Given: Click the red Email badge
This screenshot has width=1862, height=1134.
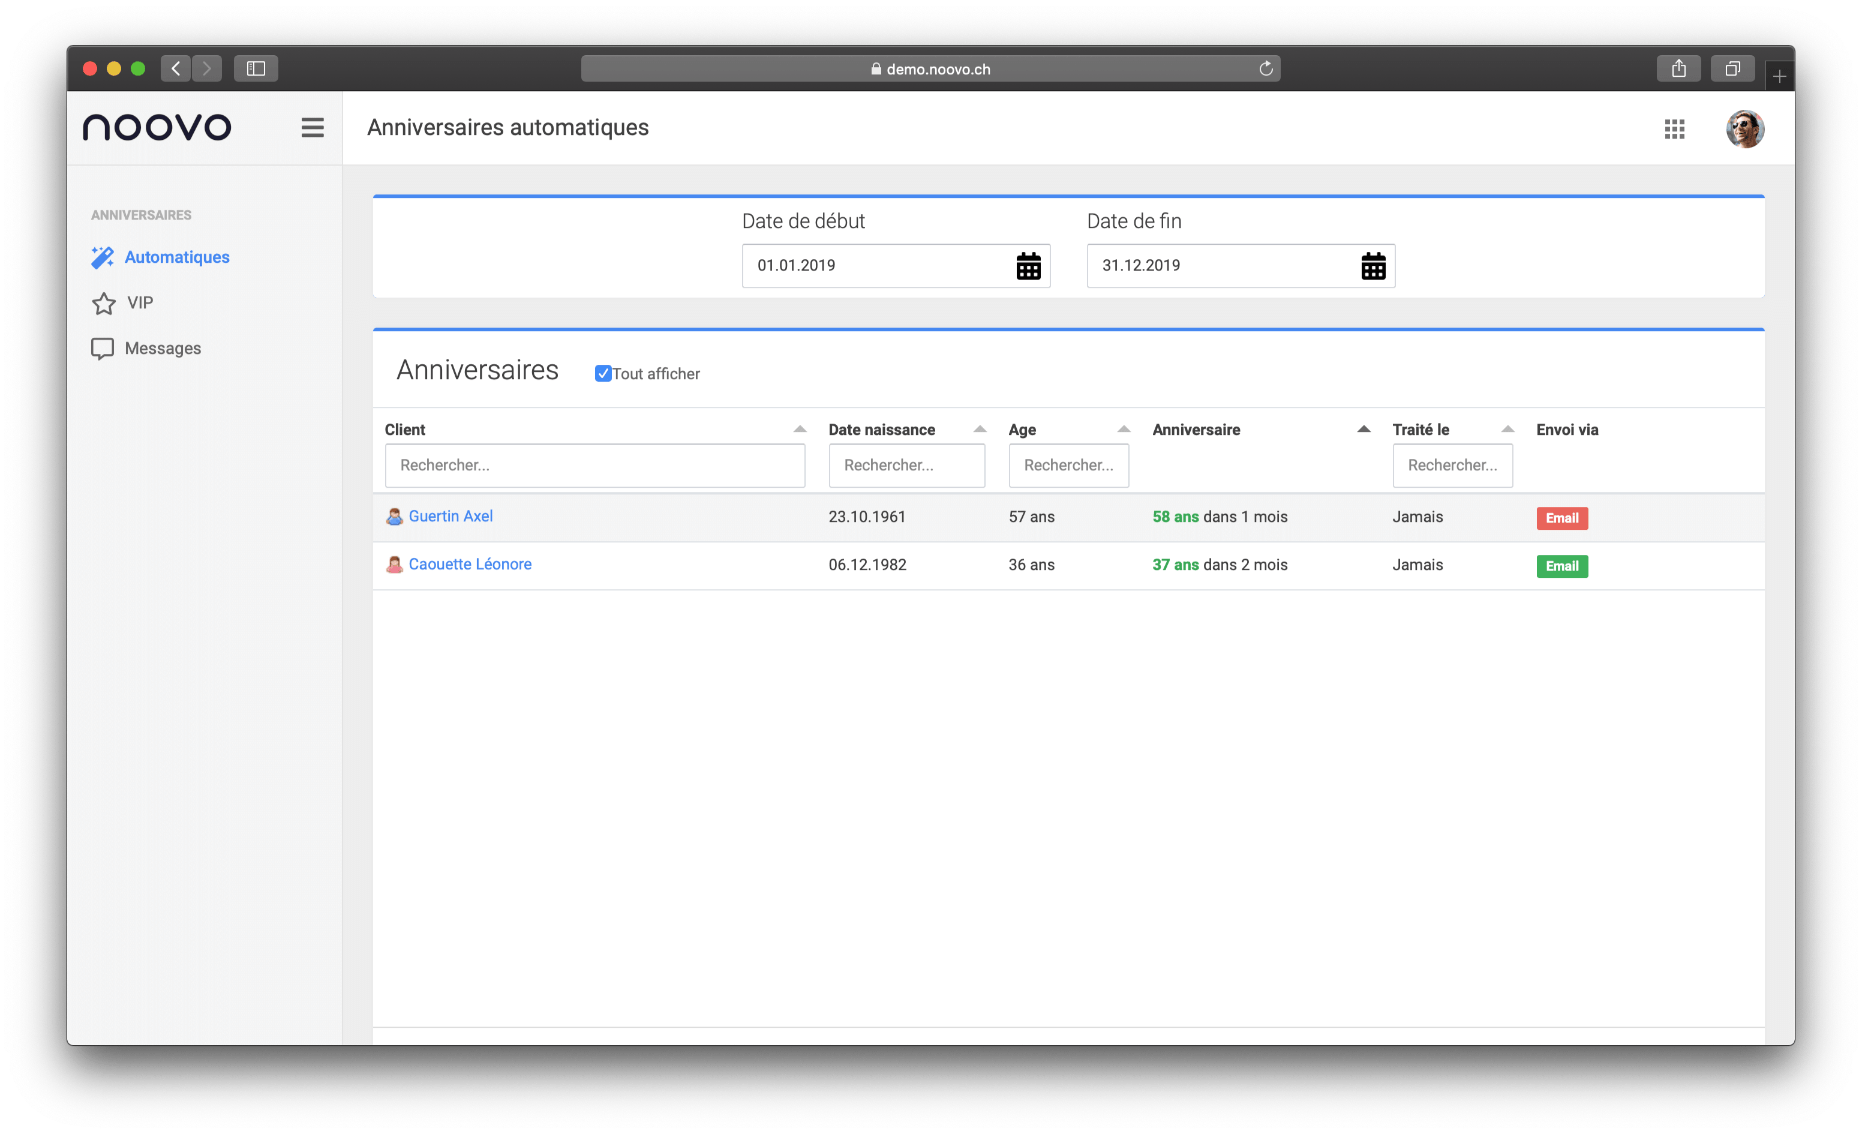Looking at the screenshot, I should pyautogui.click(x=1561, y=518).
